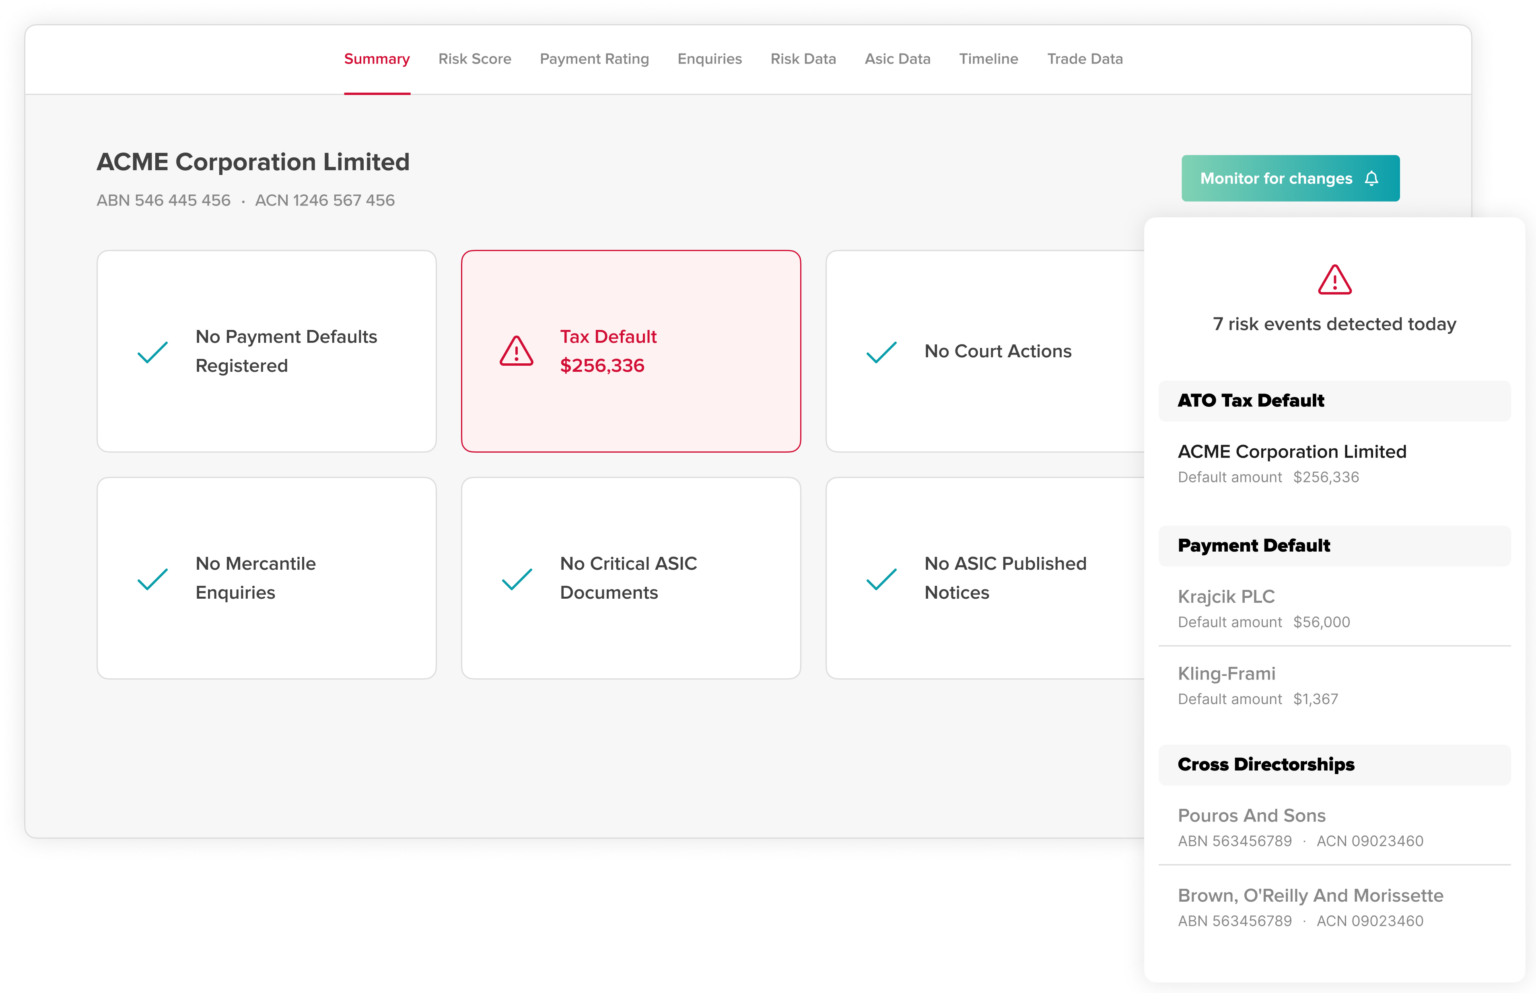Click the checkmark on No Mercantile Enquiries card
The image size is (1536, 993).
pyautogui.click(x=152, y=579)
